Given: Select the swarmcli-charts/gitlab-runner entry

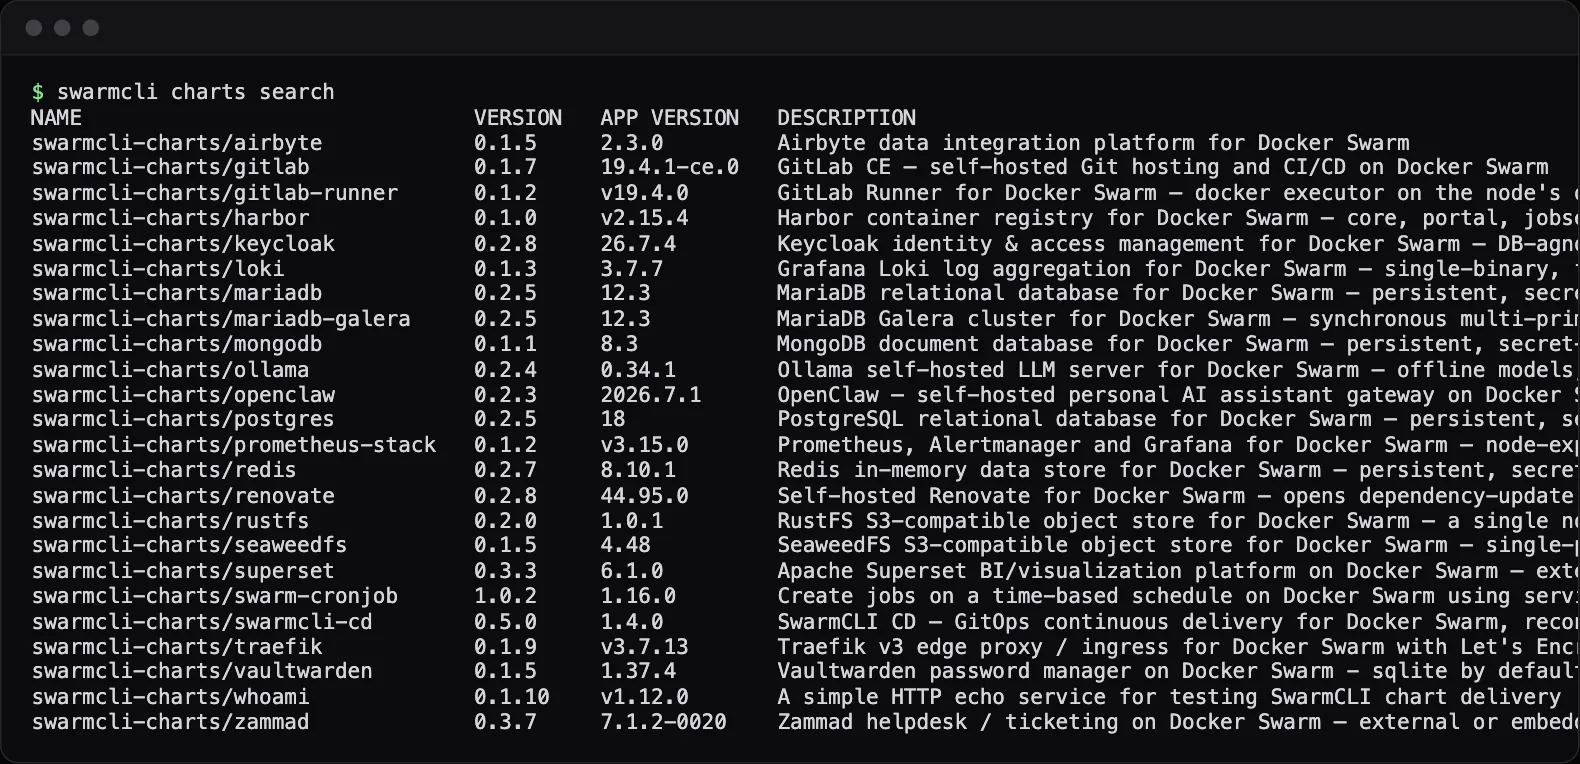Looking at the screenshot, I should click(x=214, y=193).
